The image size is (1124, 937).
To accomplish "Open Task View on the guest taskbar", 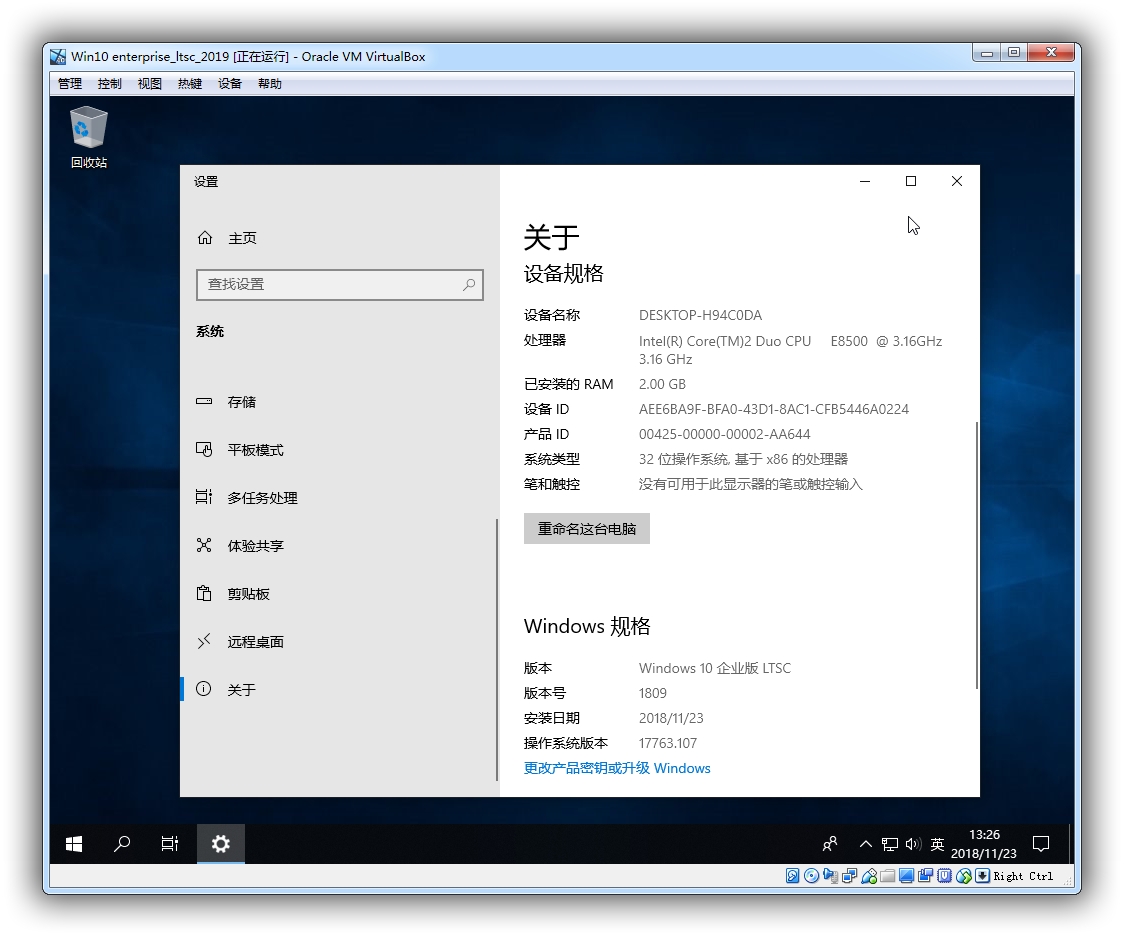I will [170, 844].
